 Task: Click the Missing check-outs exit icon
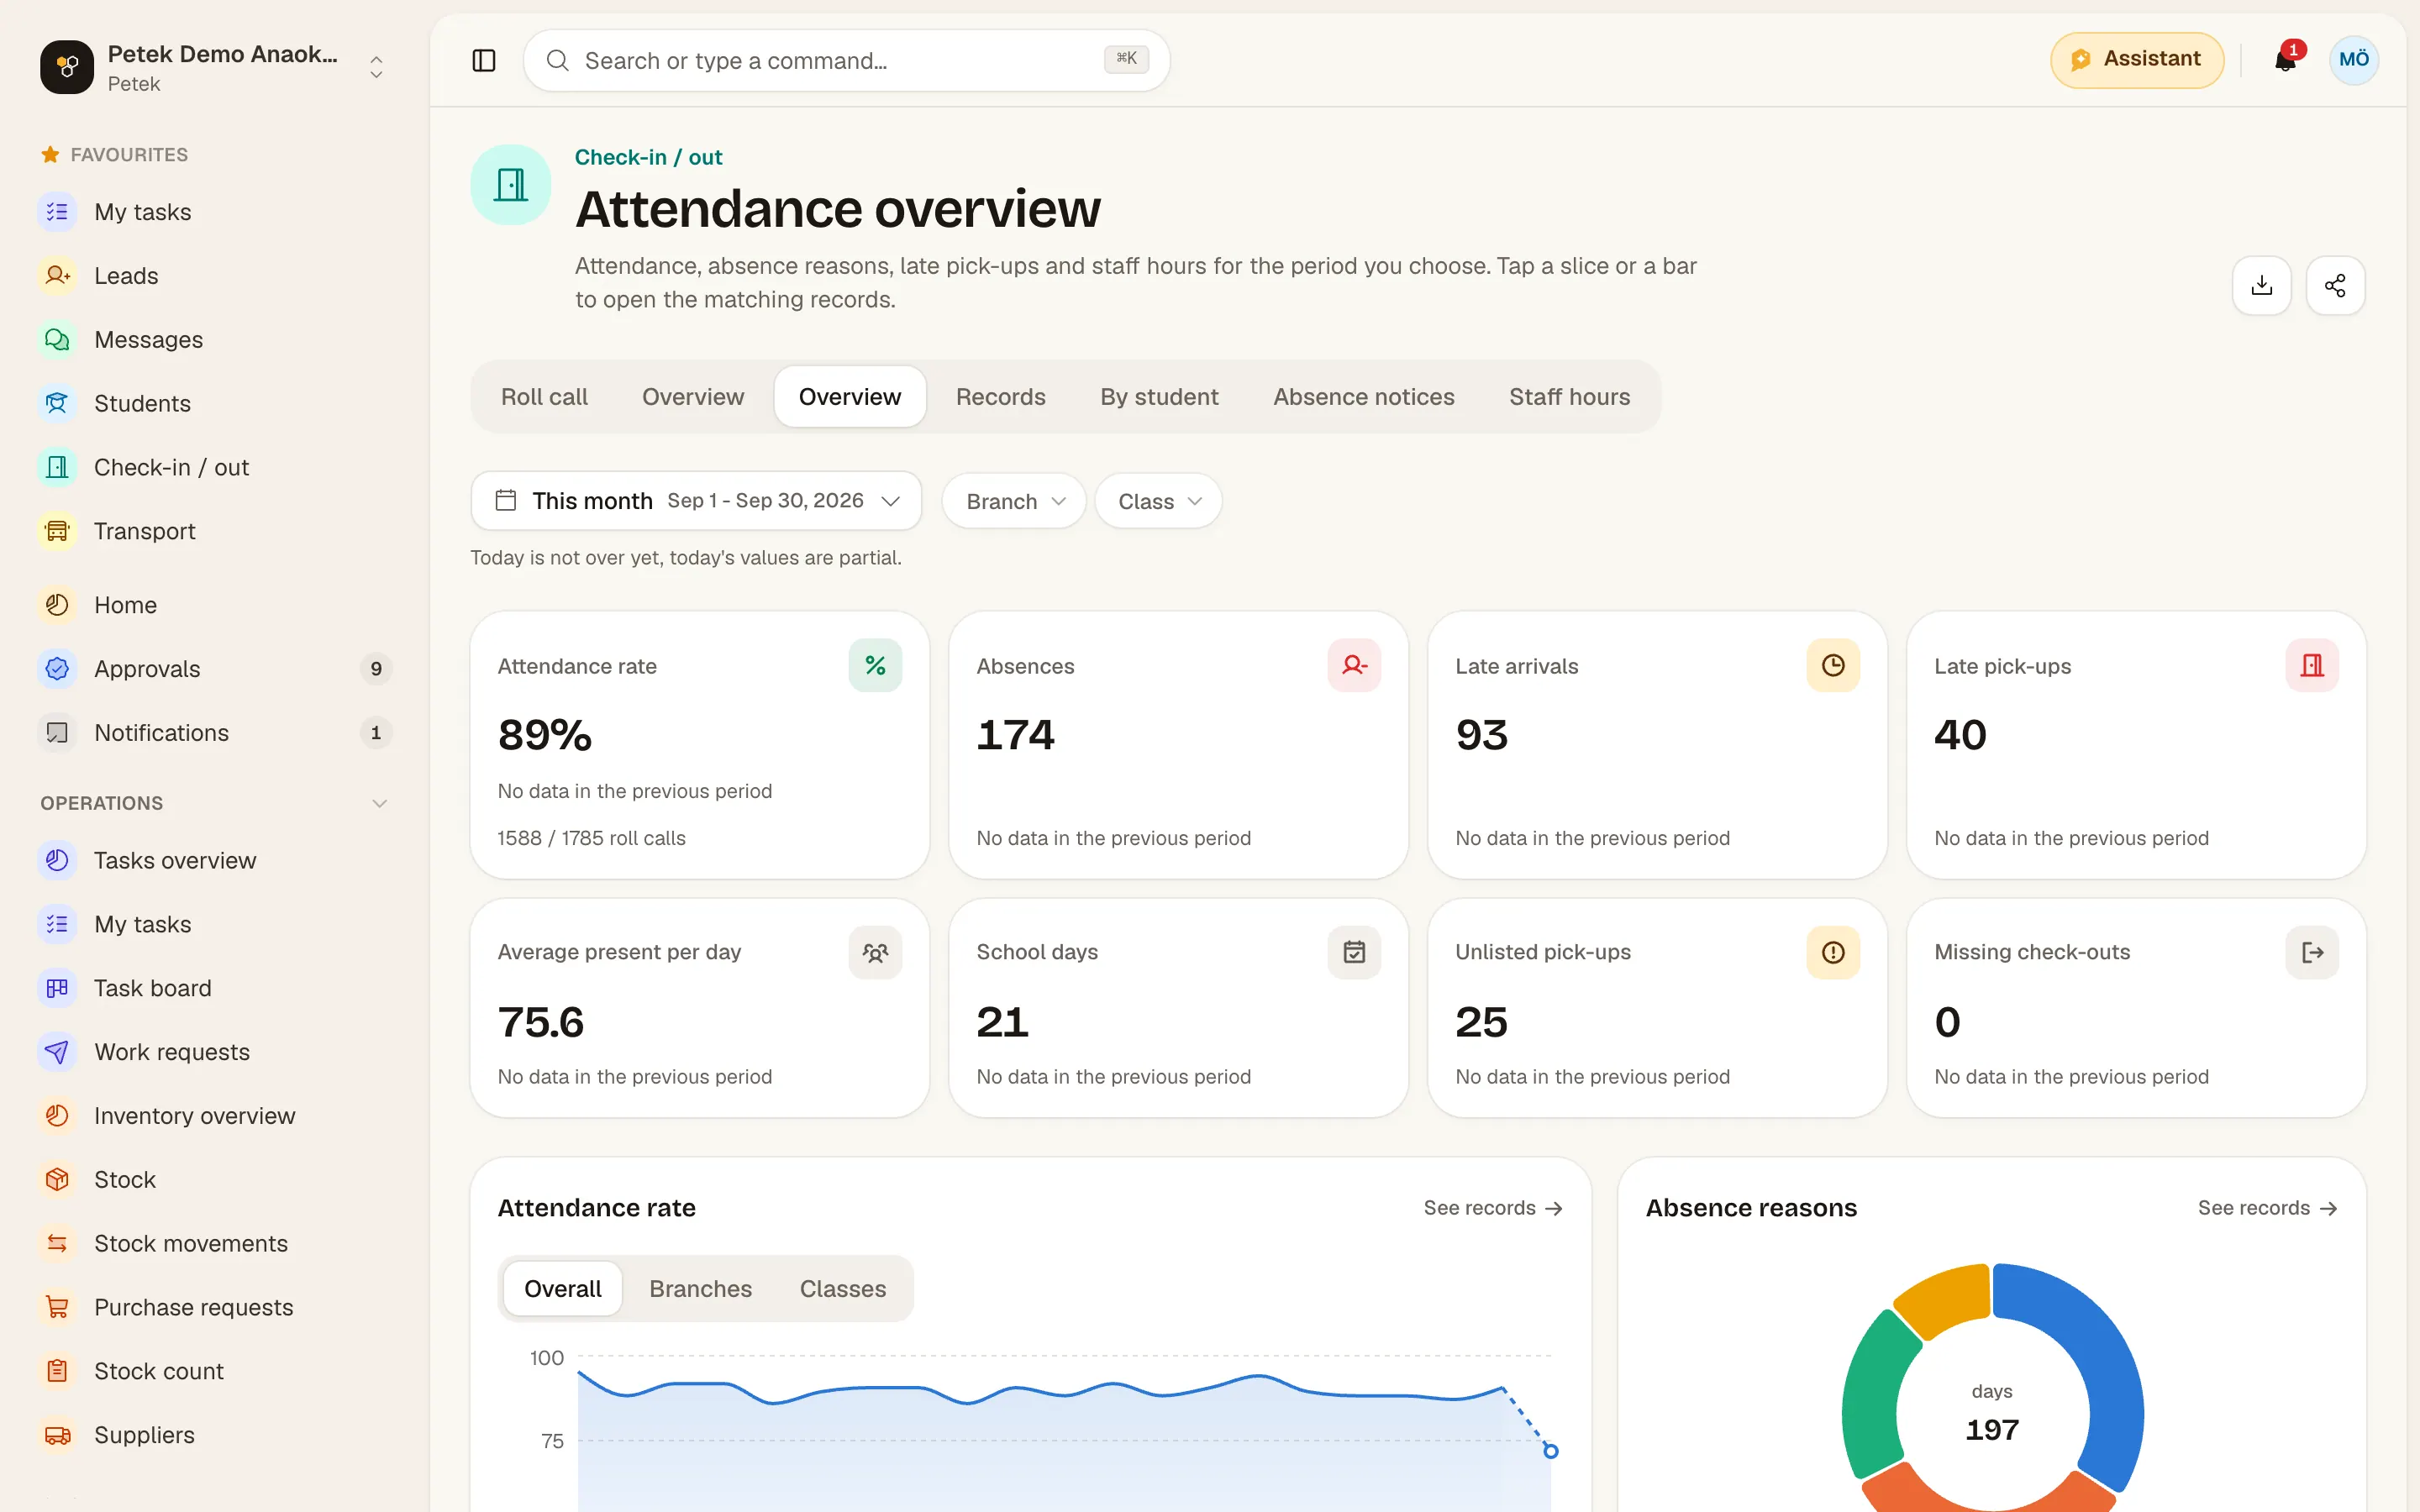tap(2312, 953)
